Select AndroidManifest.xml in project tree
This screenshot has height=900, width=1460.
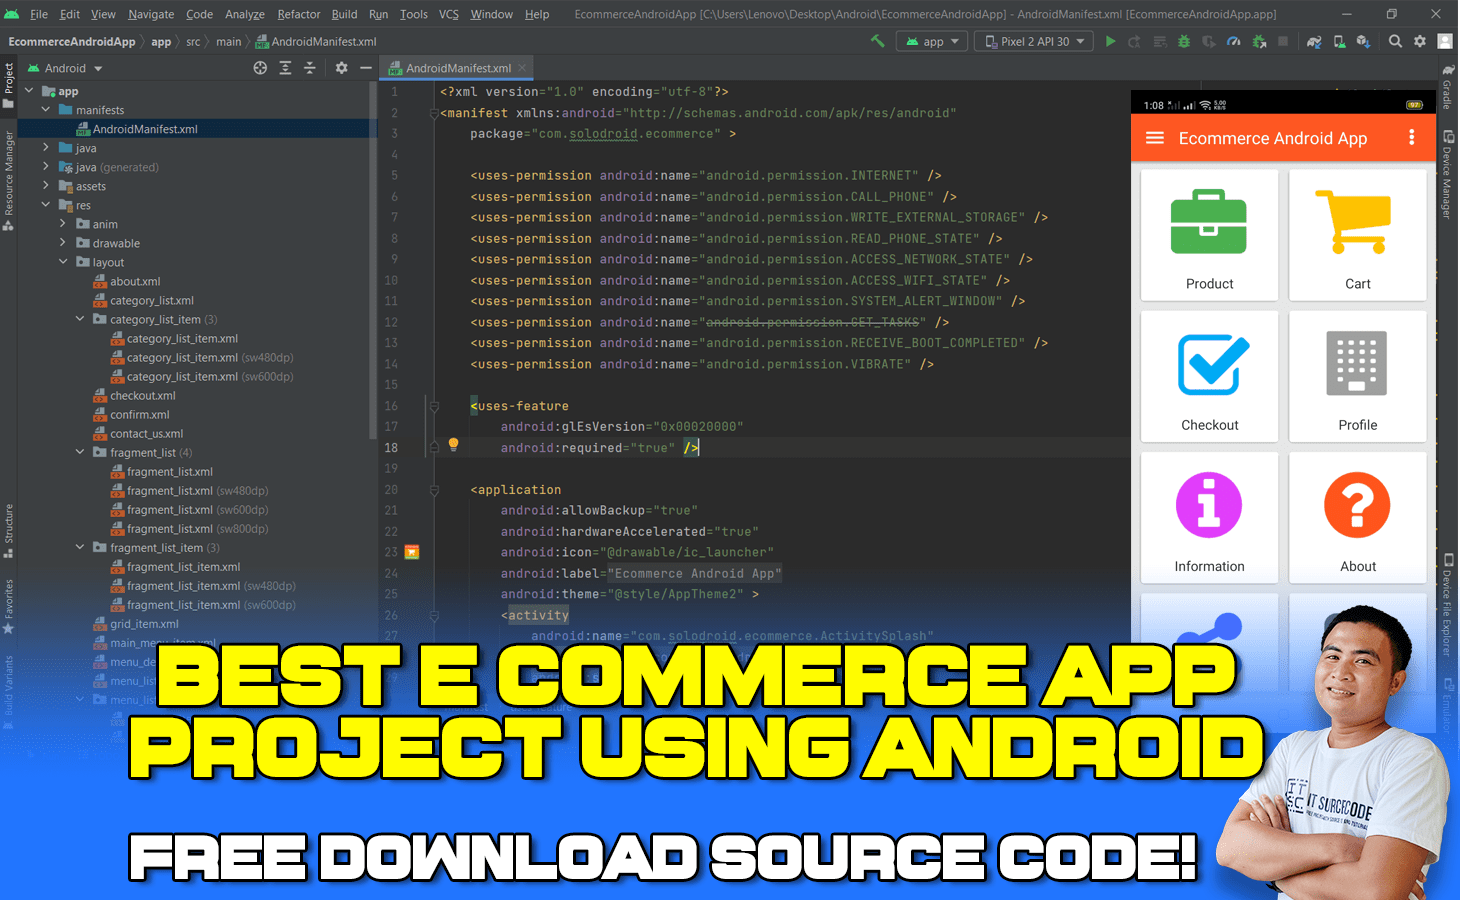click(x=145, y=129)
